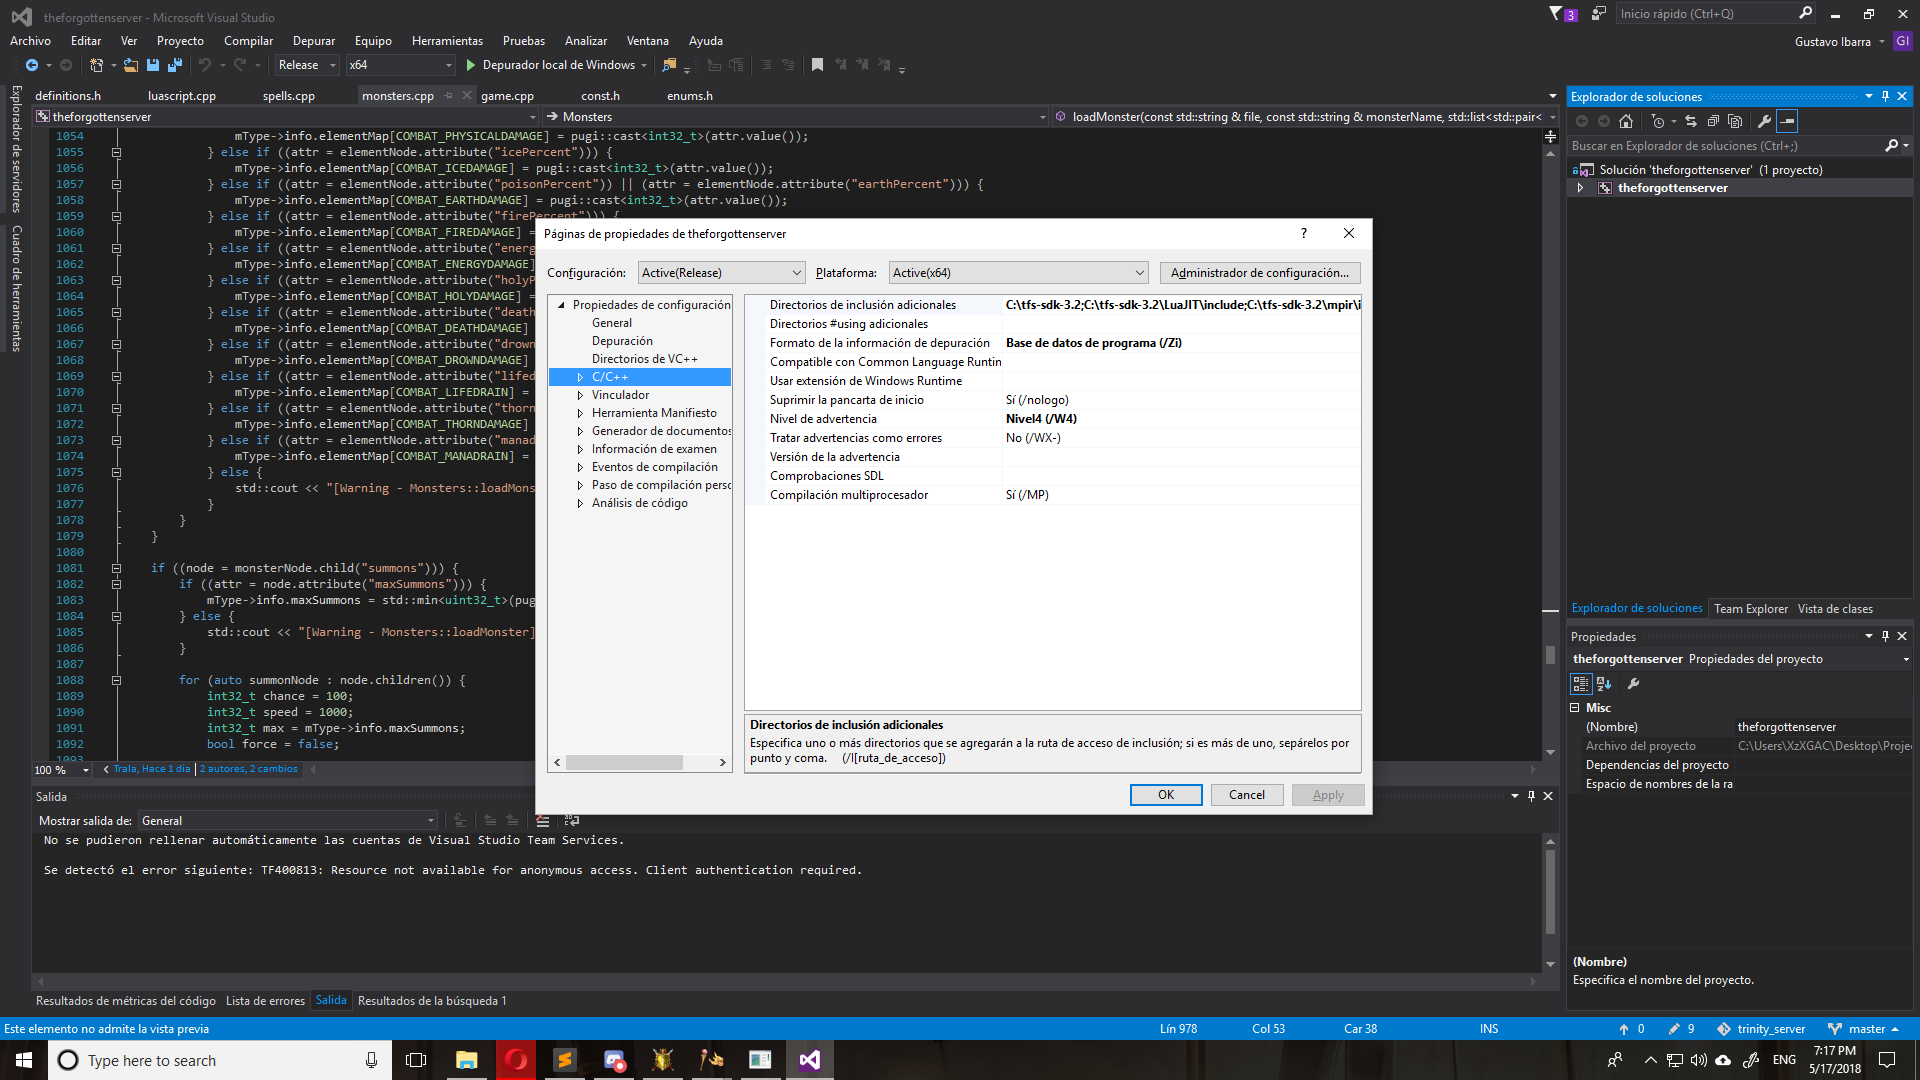The image size is (1920, 1080).
Task: Click the trinity_server repository status item
Action: (1761, 1029)
